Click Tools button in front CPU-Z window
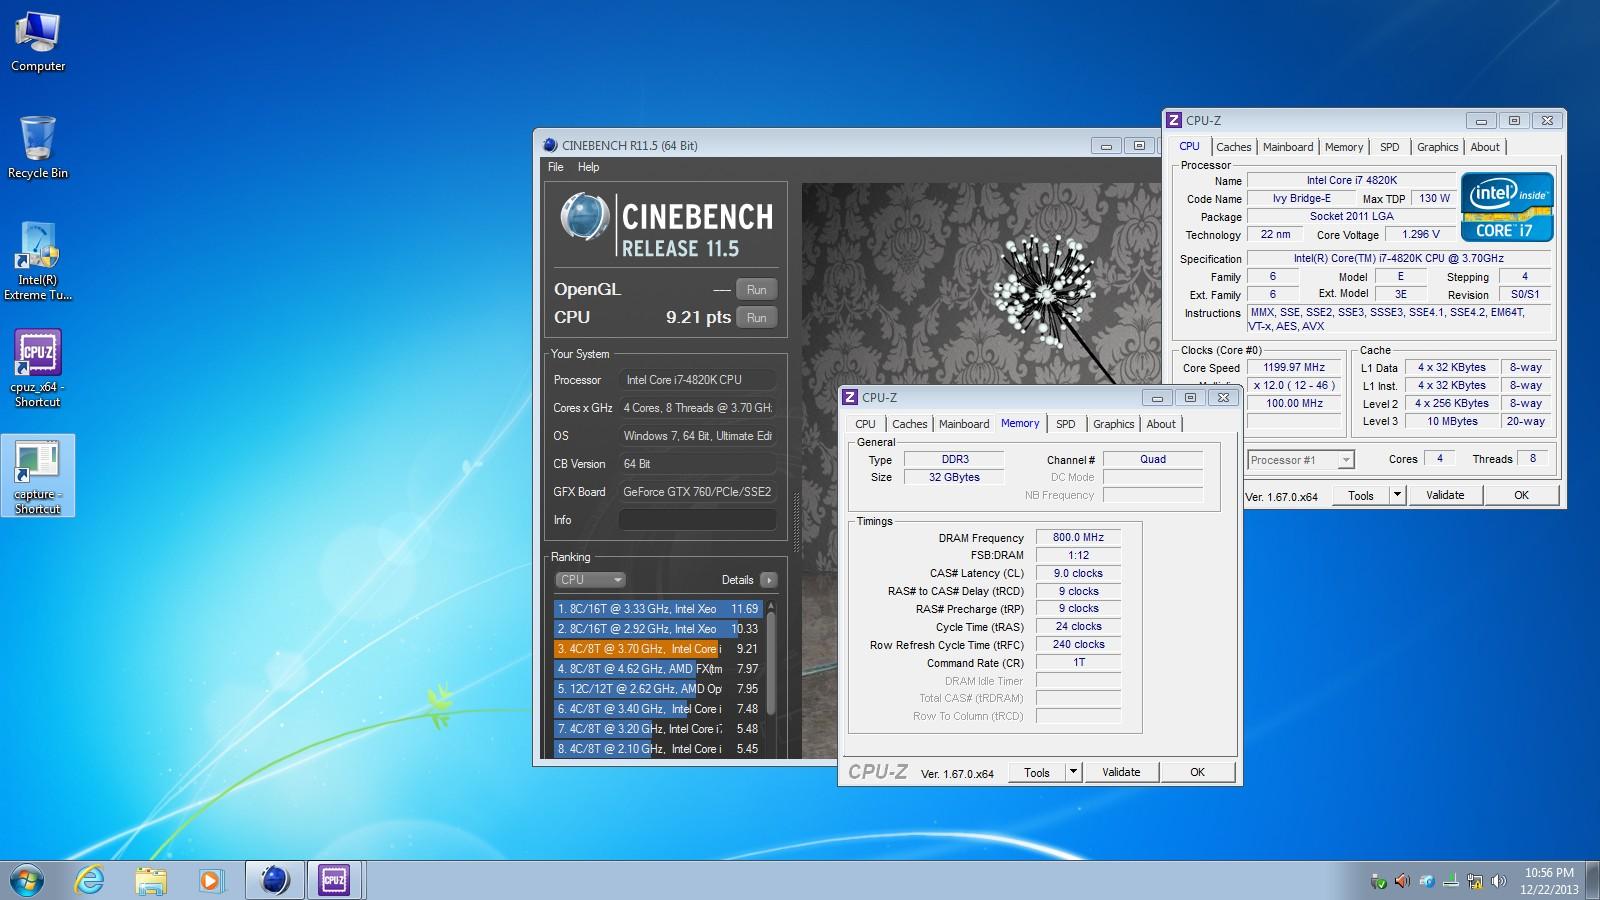This screenshot has height=900, width=1600. pyautogui.click(x=1037, y=772)
